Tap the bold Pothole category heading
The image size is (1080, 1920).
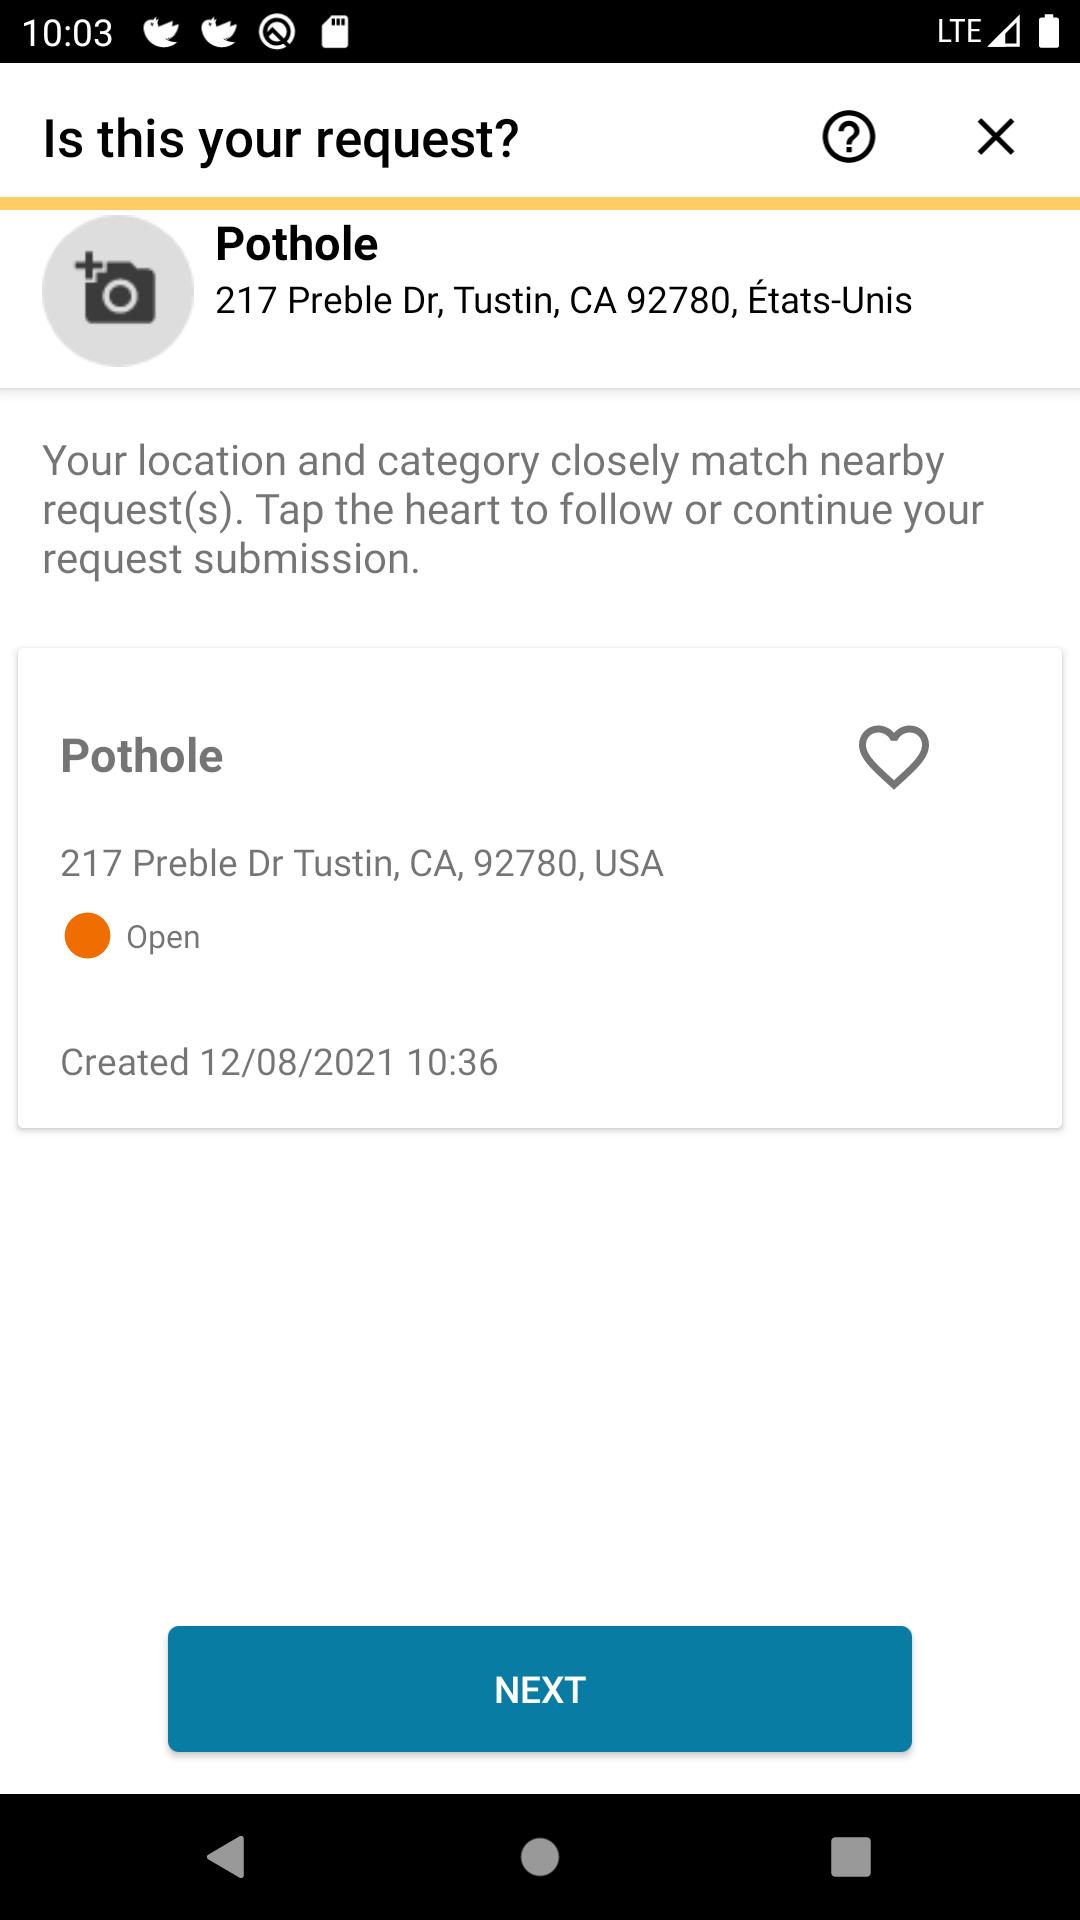(x=297, y=244)
